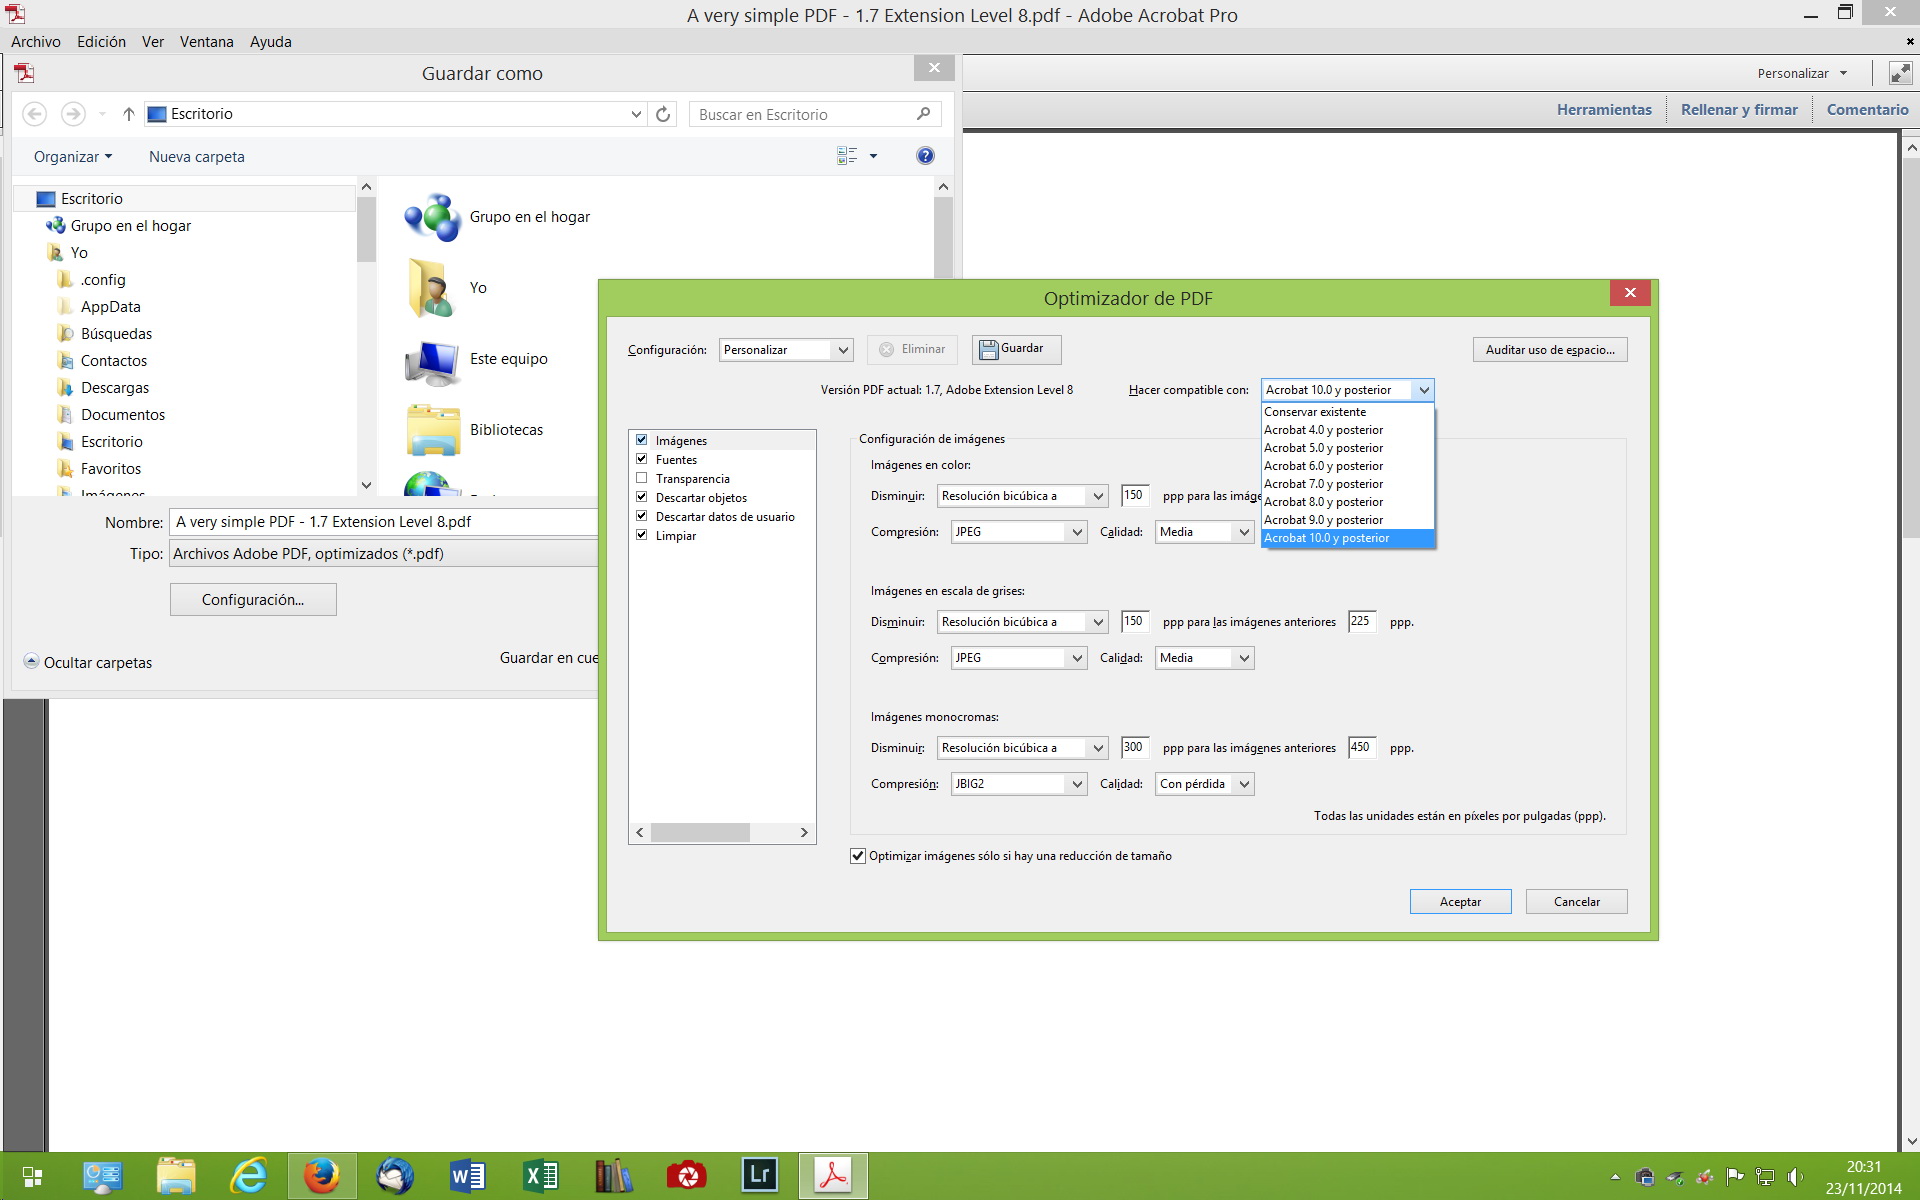The image size is (1920, 1200).
Task: Click the refresh icon beside the Escritorio path
Action: tap(663, 114)
